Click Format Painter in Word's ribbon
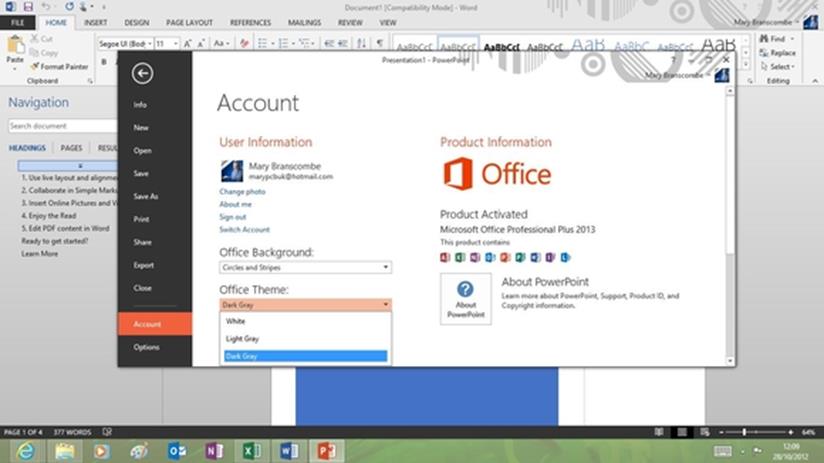824x463 pixels. point(59,67)
